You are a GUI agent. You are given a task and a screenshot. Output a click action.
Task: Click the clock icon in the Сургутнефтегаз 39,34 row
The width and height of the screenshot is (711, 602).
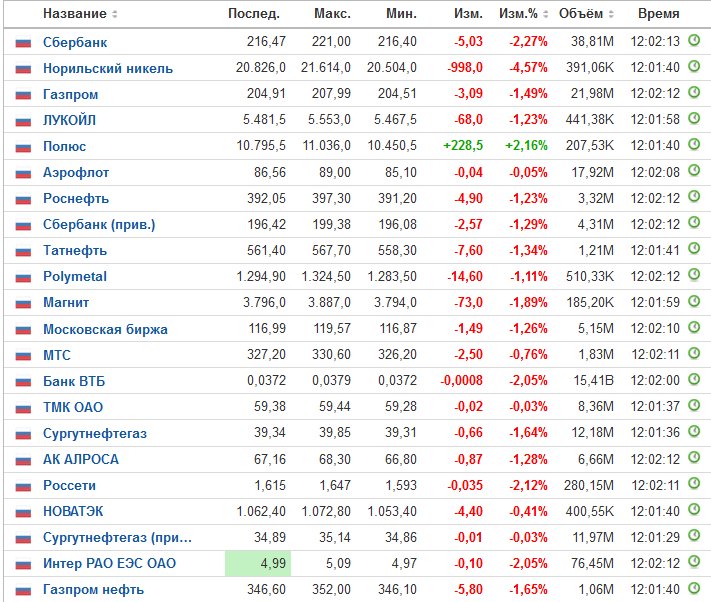(x=694, y=432)
